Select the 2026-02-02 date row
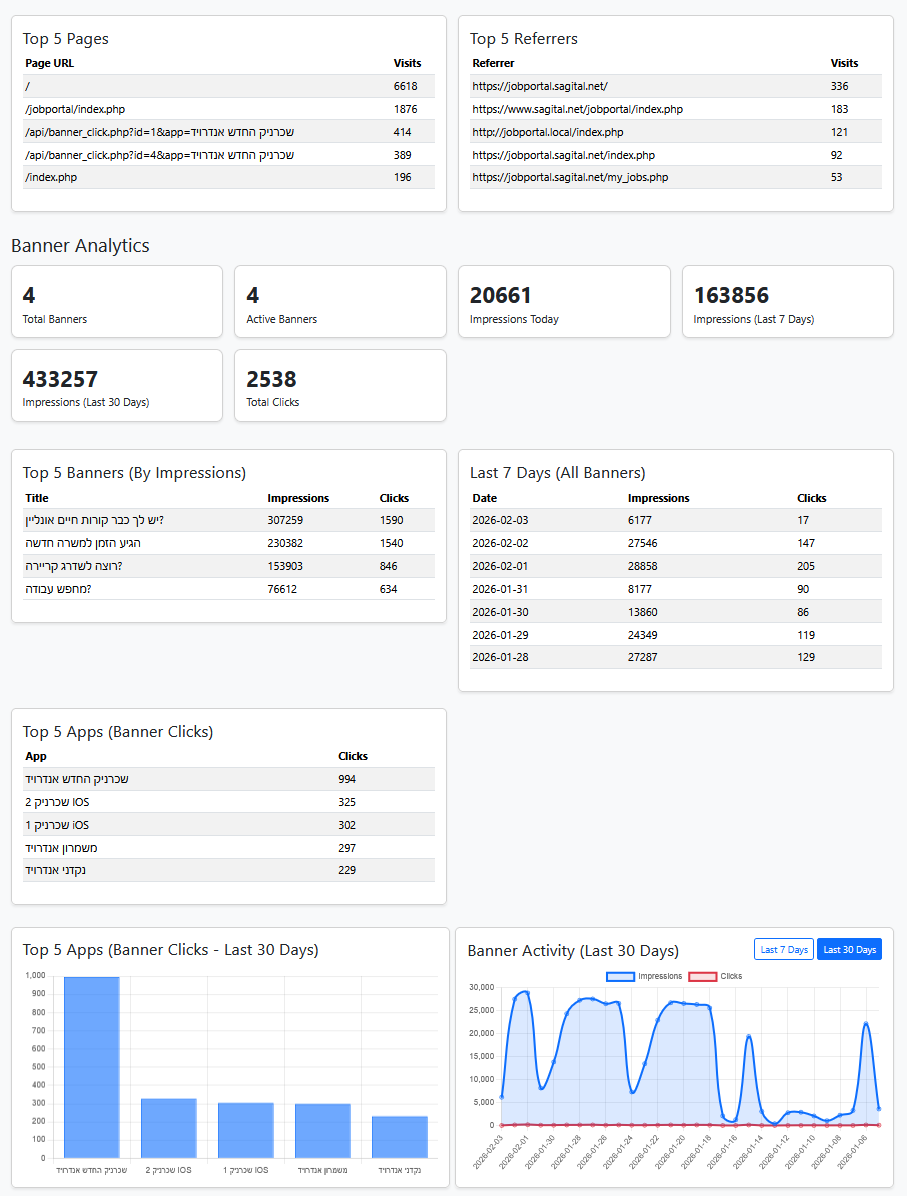907x1196 pixels. tap(676, 543)
